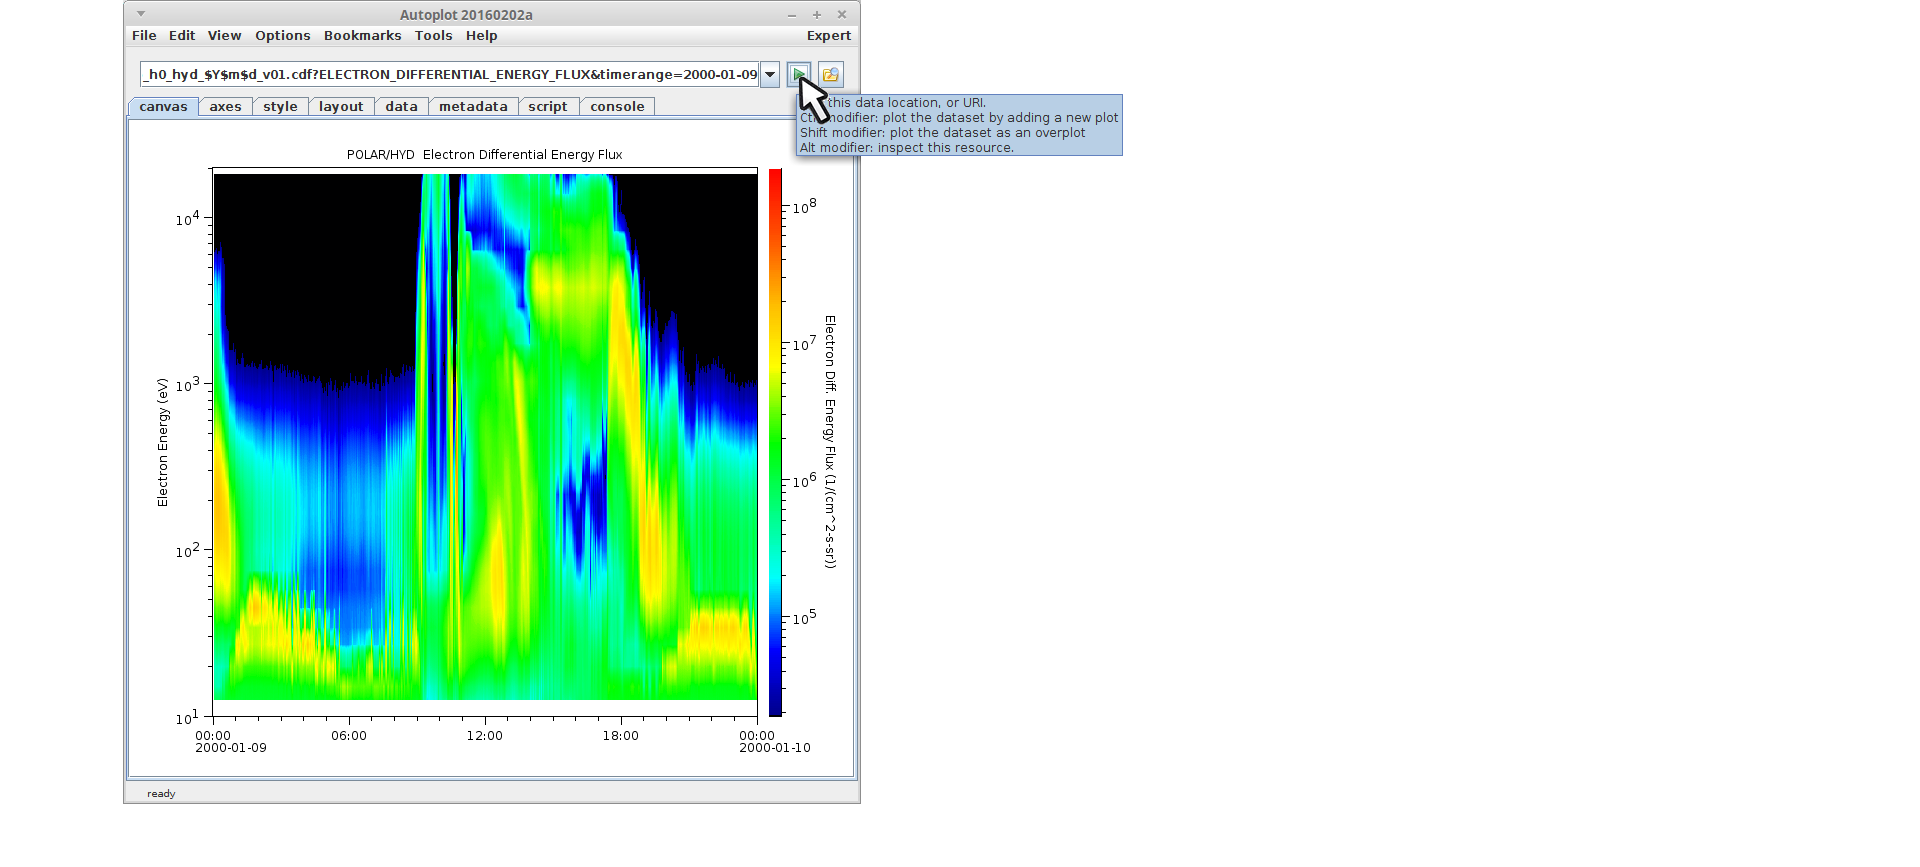Click the plot title POLAR/HYD Electron Differential Energy Flux
This screenshot has height=867, width=1920.
(x=484, y=155)
